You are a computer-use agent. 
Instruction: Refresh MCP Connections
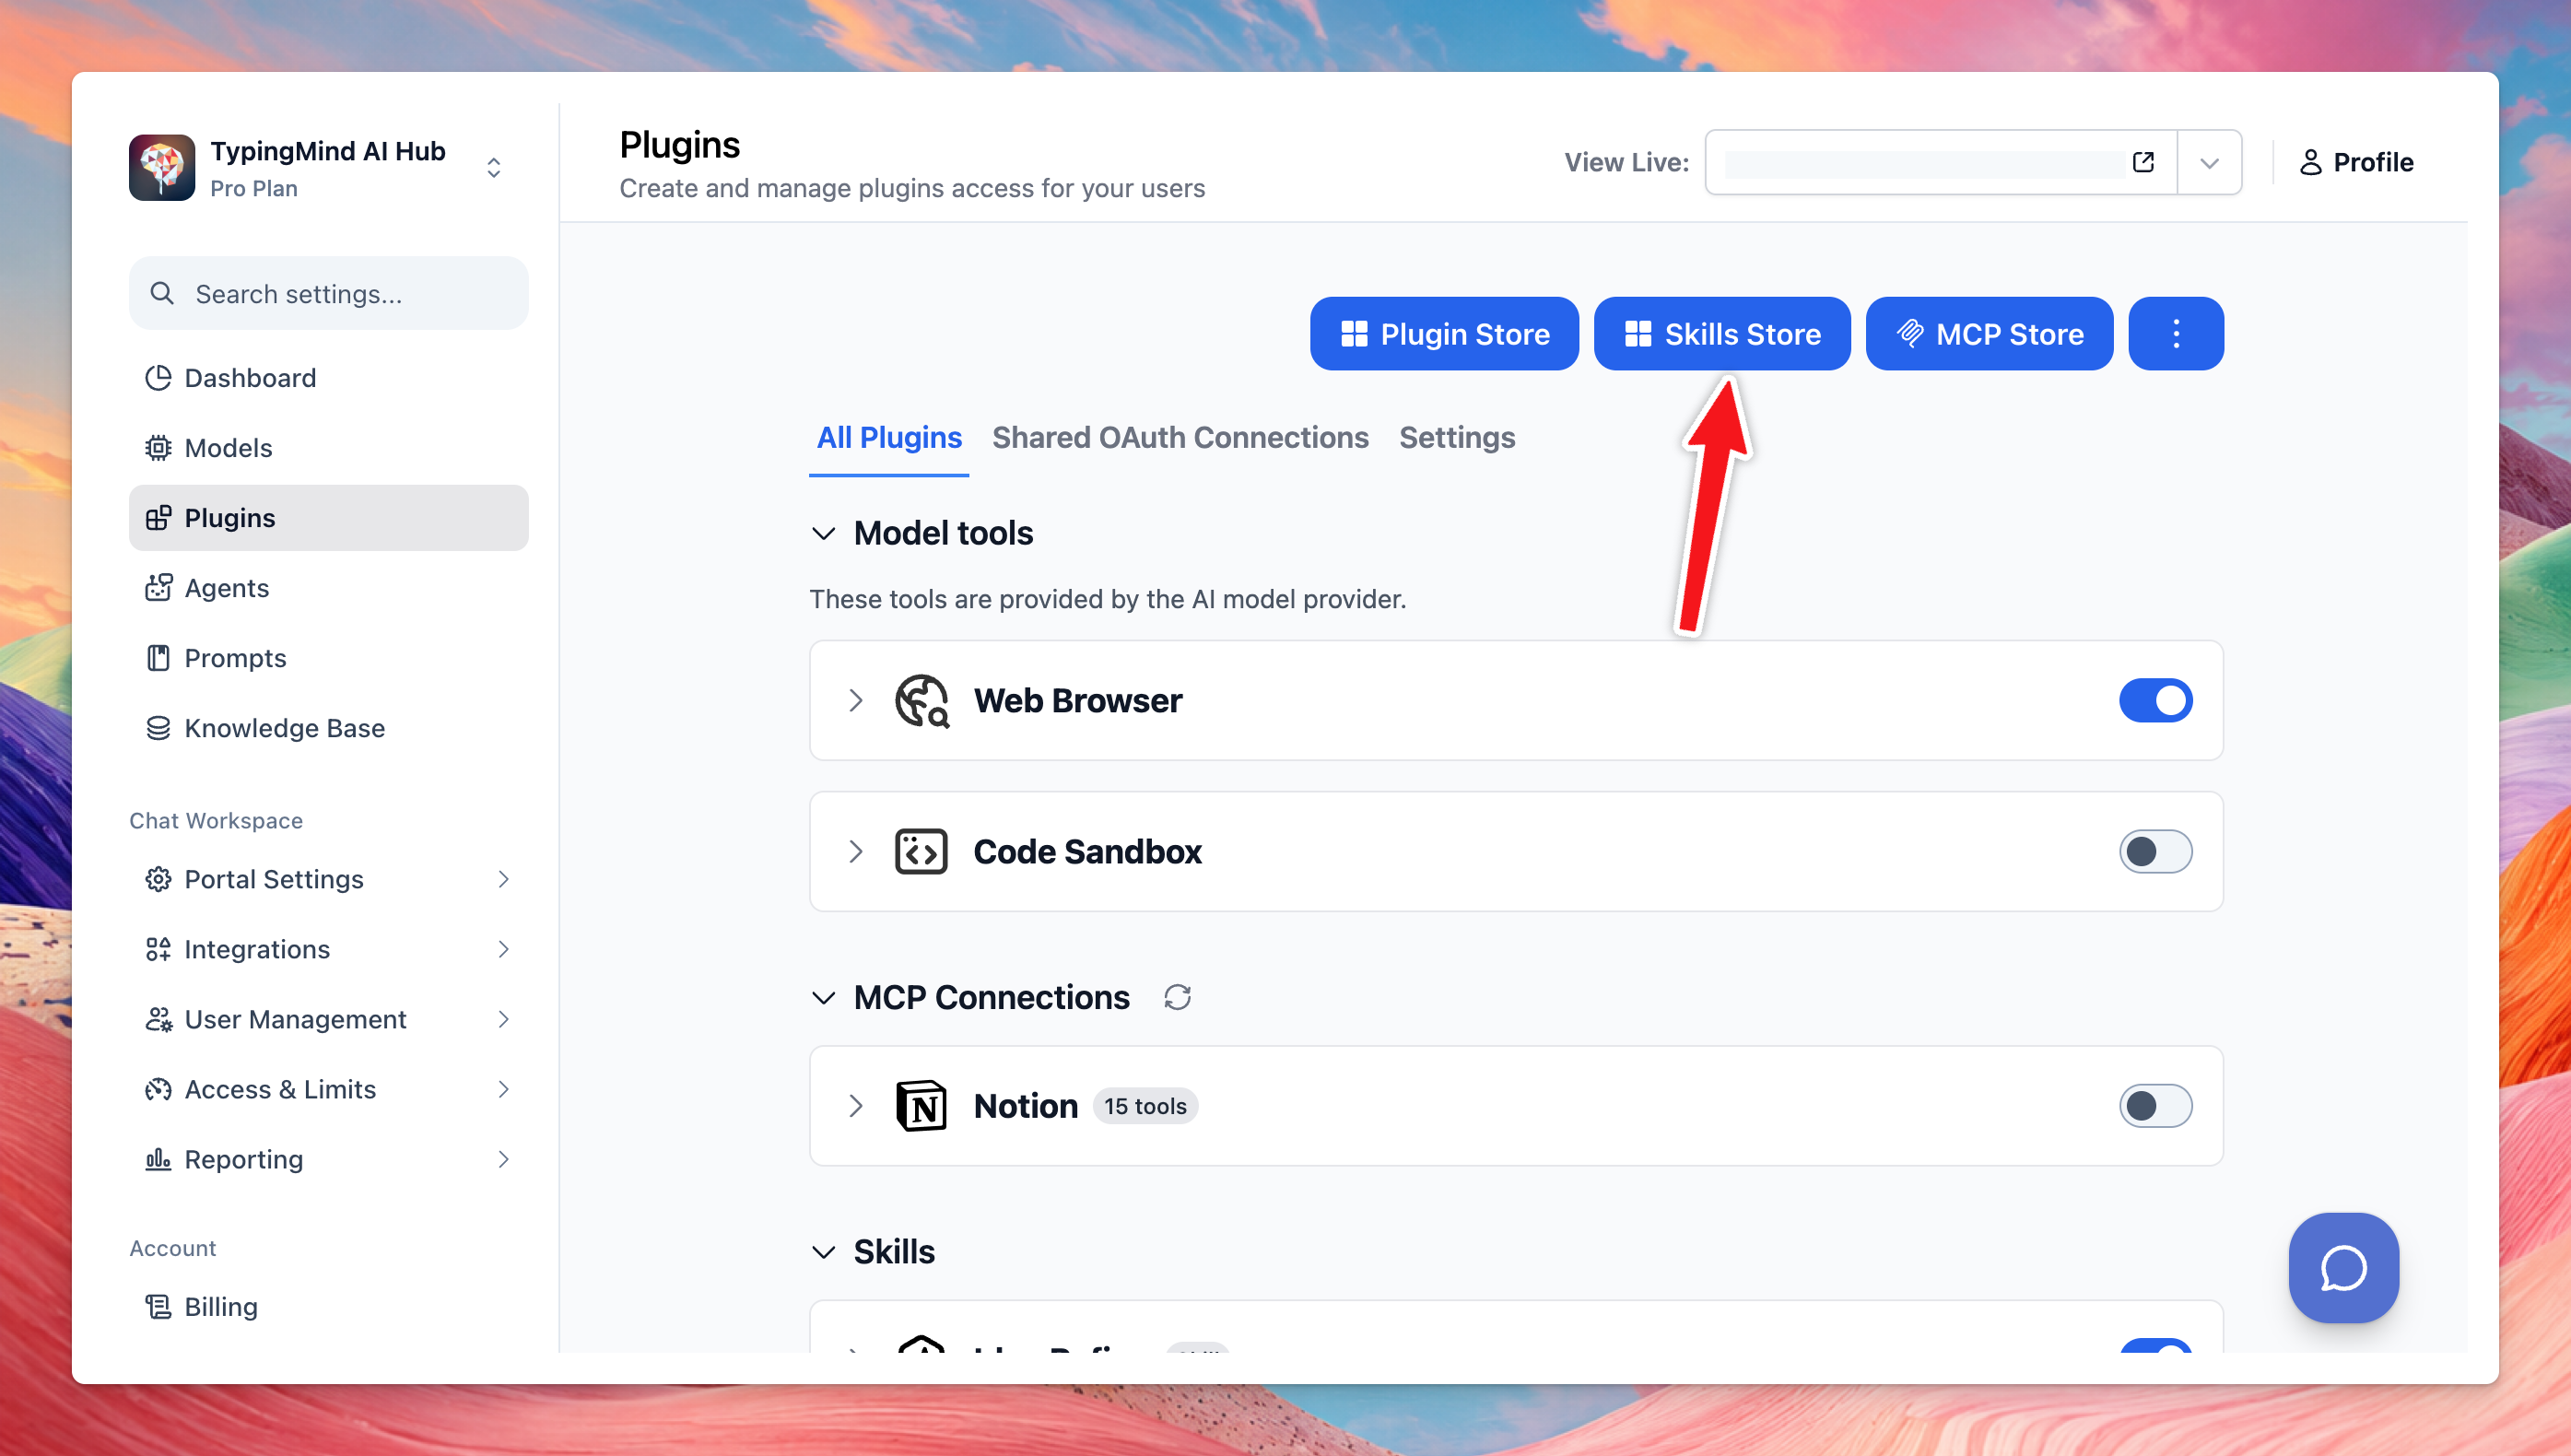1177,998
